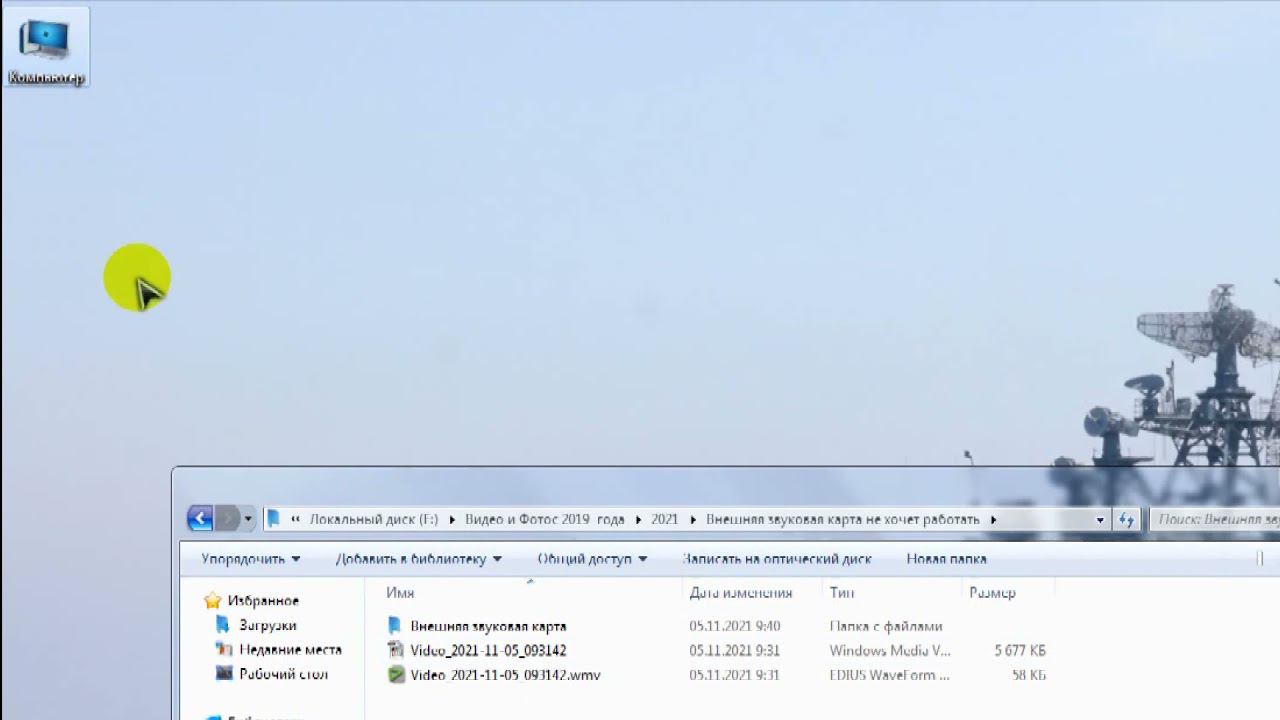
Task: Open Недавние места in the navigation pane
Action: (x=290, y=650)
